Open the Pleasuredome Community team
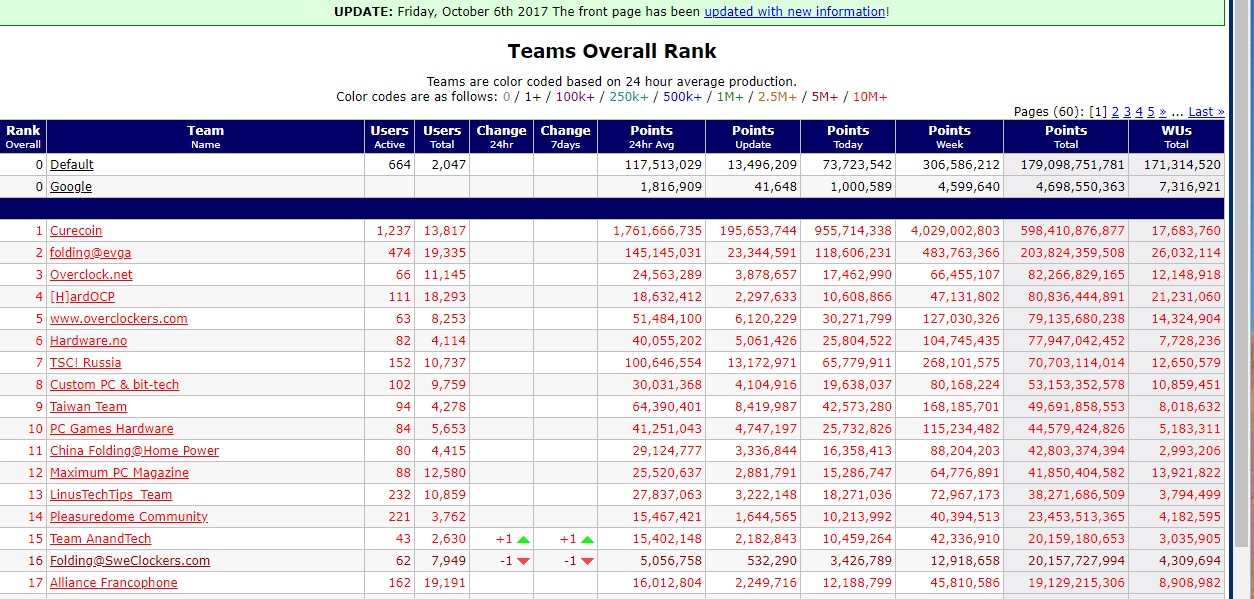The height and width of the screenshot is (599, 1254). pyautogui.click(x=129, y=517)
